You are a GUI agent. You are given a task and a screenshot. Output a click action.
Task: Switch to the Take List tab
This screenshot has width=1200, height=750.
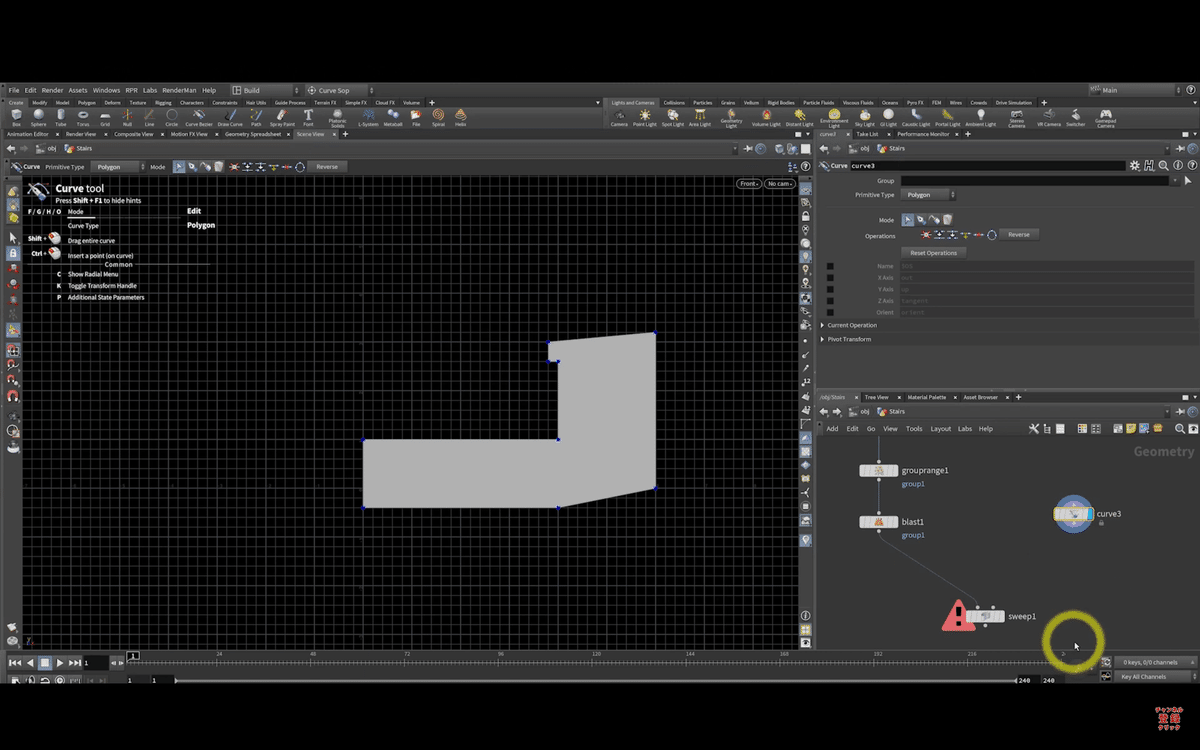click(x=867, y=134)
